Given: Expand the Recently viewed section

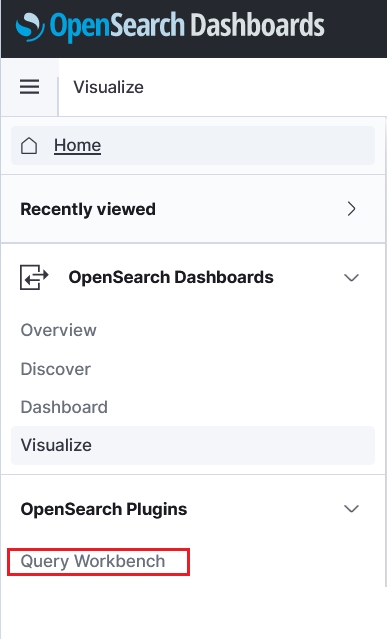Looking at the screenshot, I should pyautogui.click(x=193, y=209).
